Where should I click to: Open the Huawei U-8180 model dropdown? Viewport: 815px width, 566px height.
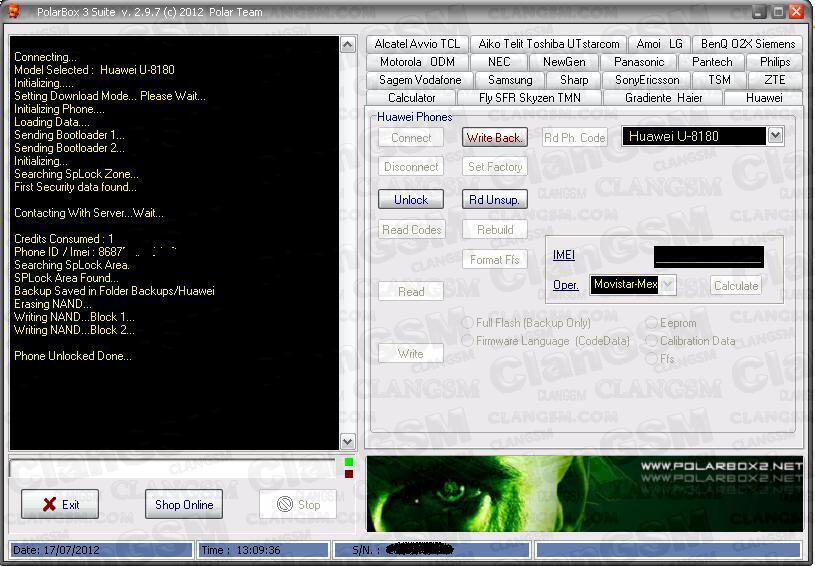tap(774, 136)
